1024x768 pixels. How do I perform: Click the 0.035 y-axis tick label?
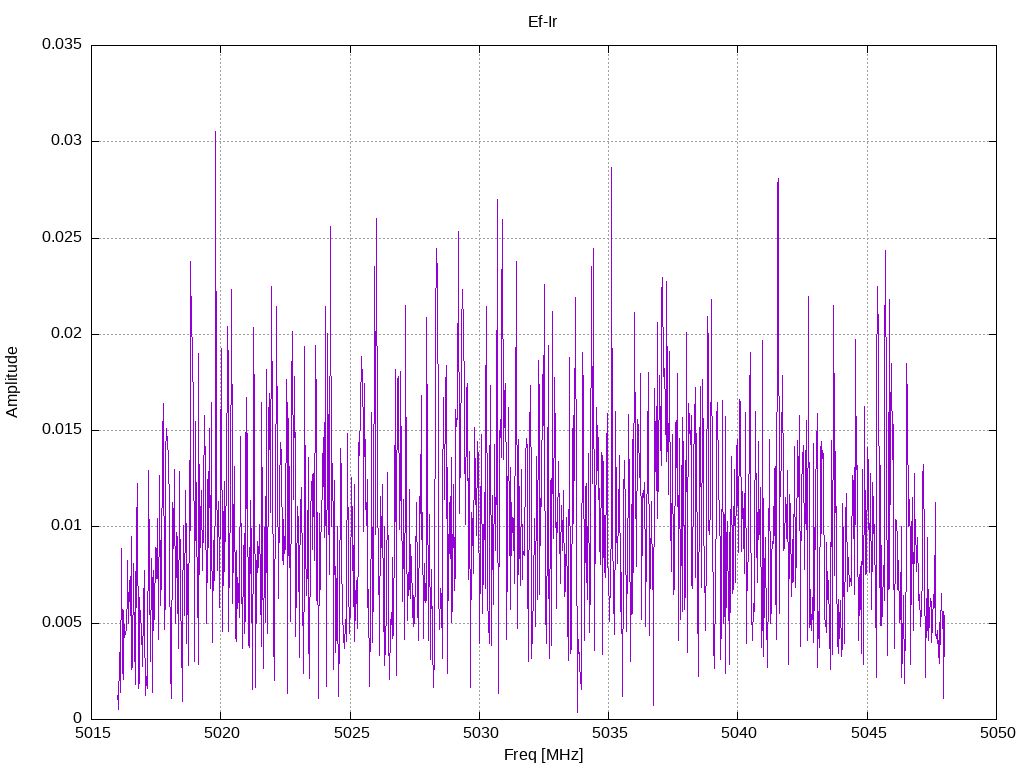tap(62, 44)
